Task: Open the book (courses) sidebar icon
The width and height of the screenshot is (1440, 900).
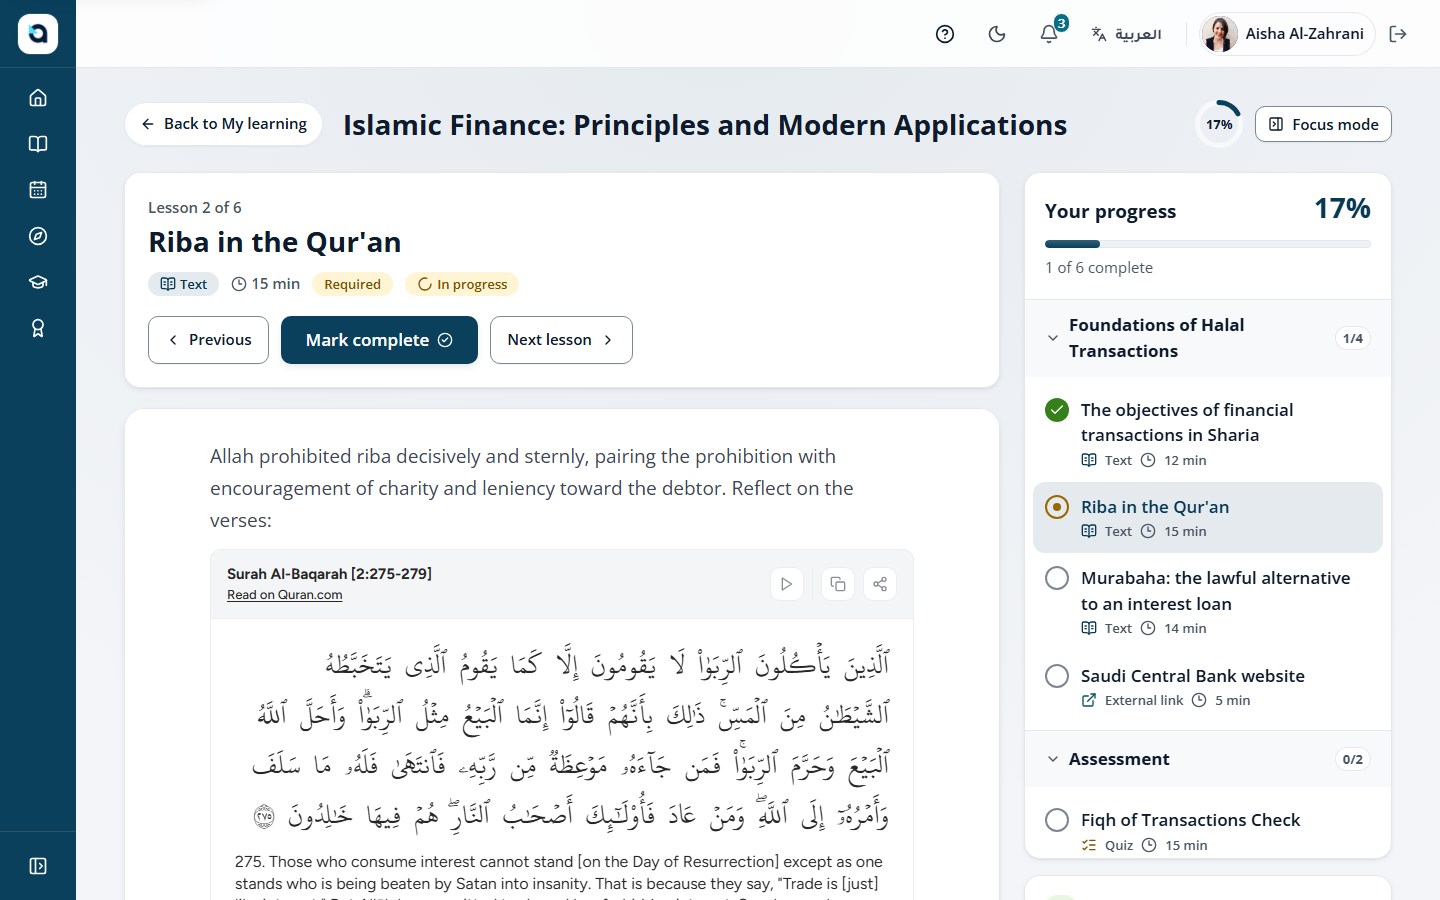Action: (x=38, y=144)
